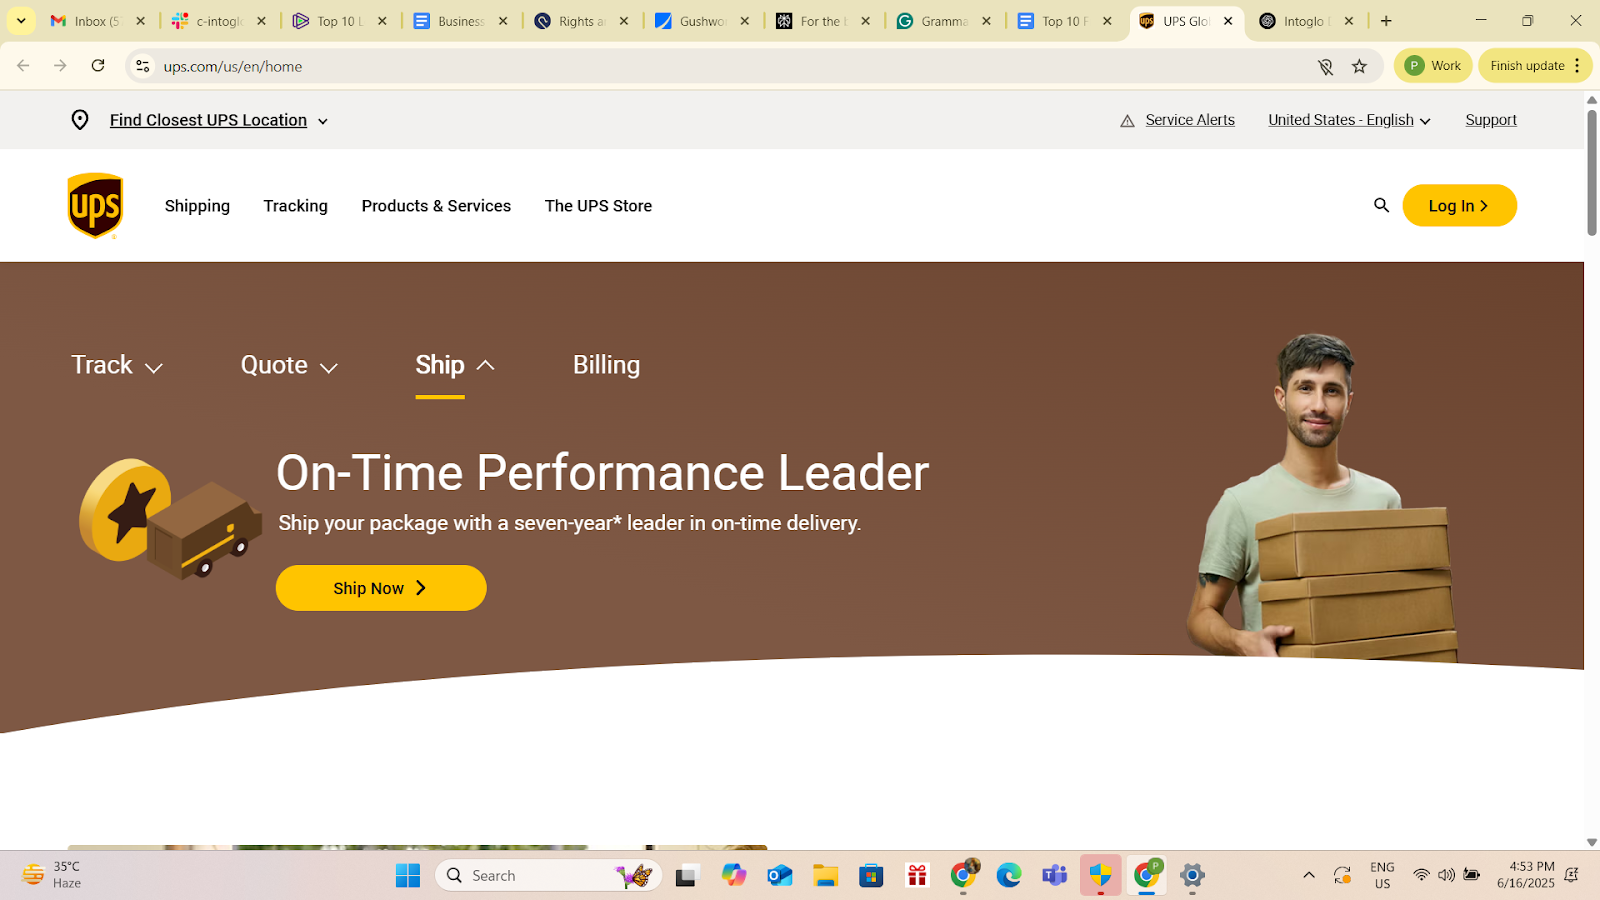Open the Windows Start menu
Image resolution: width=1600 pixels, height=900 pixels.
[408, 876]
